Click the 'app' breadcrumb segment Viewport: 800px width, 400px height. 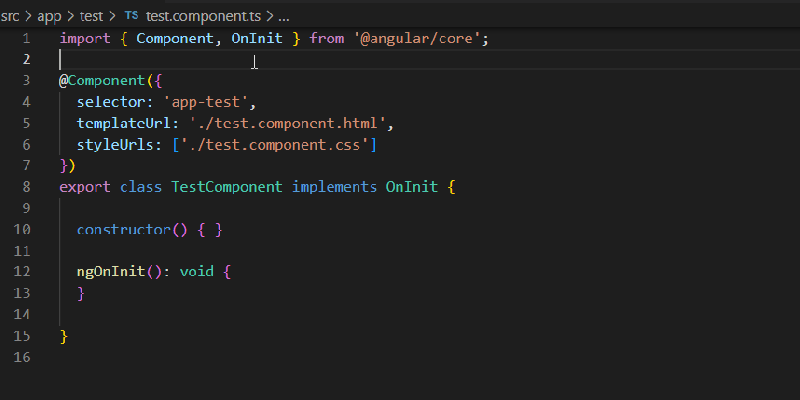tap(49, 16)
